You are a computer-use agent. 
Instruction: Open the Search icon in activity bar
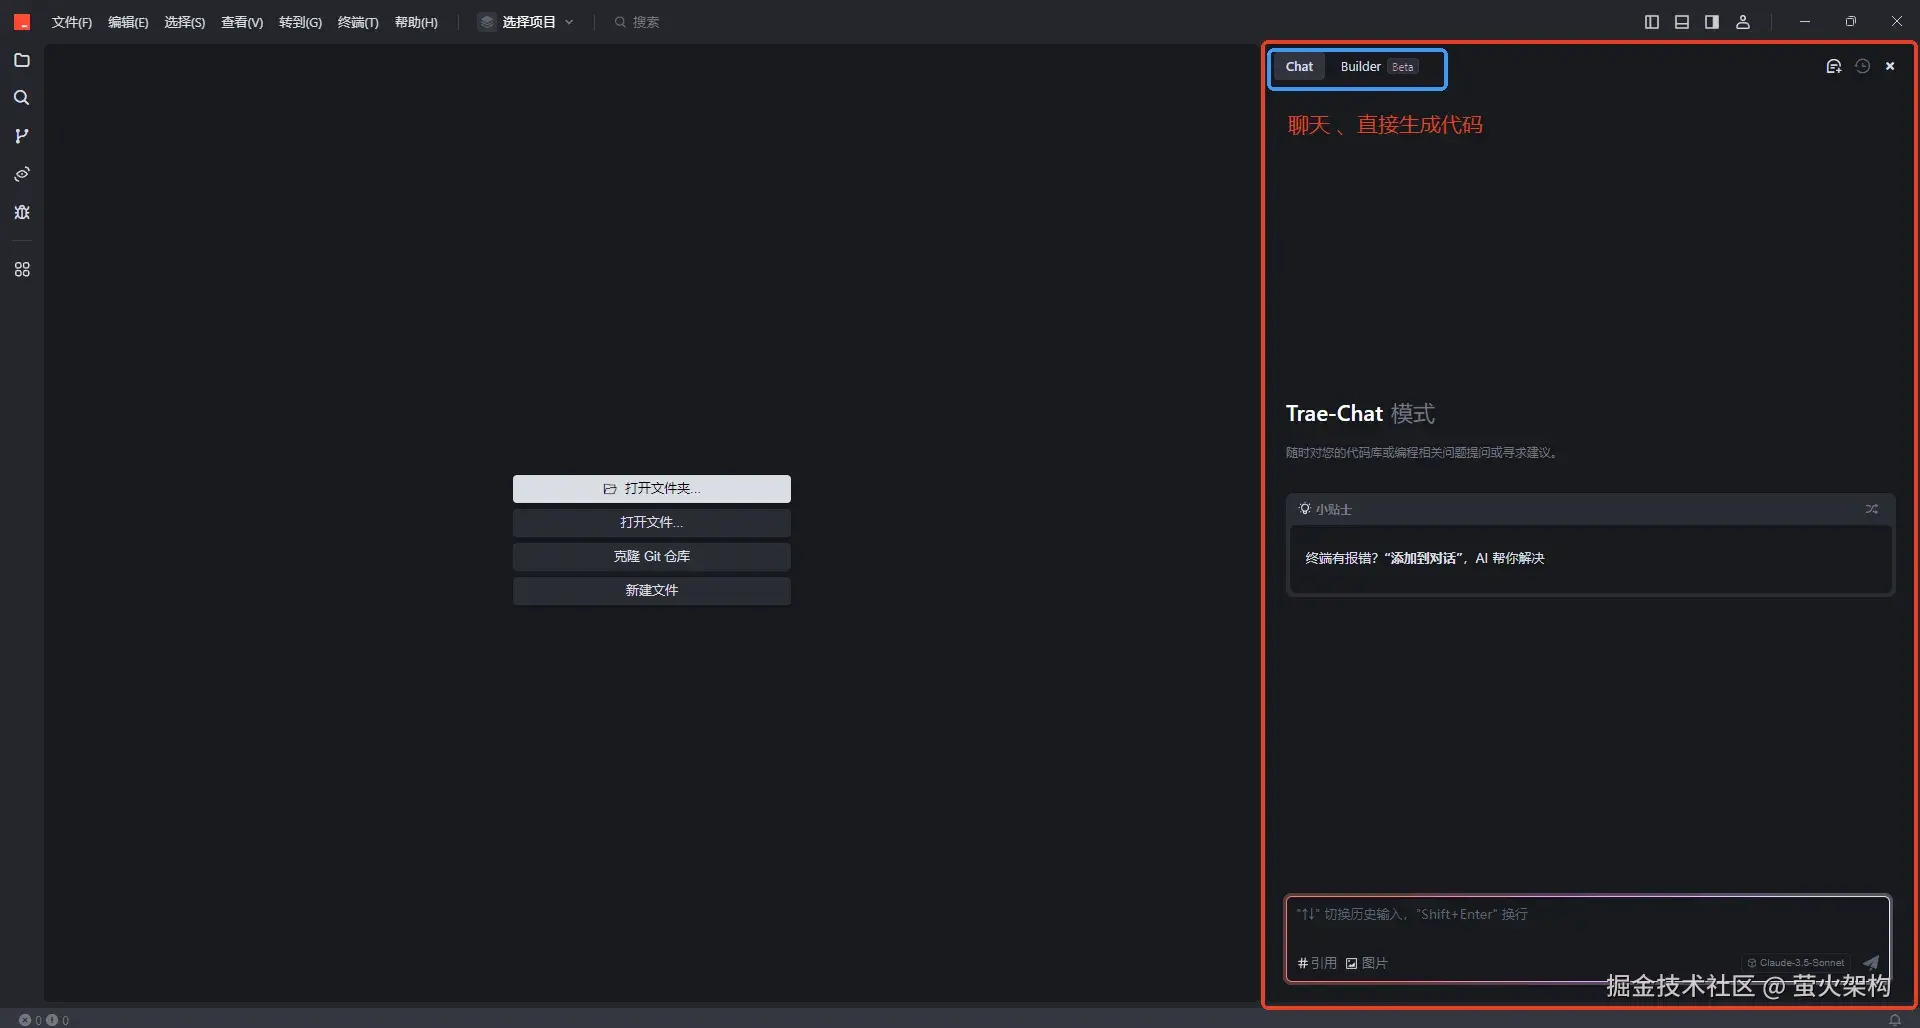pos(22,98)
